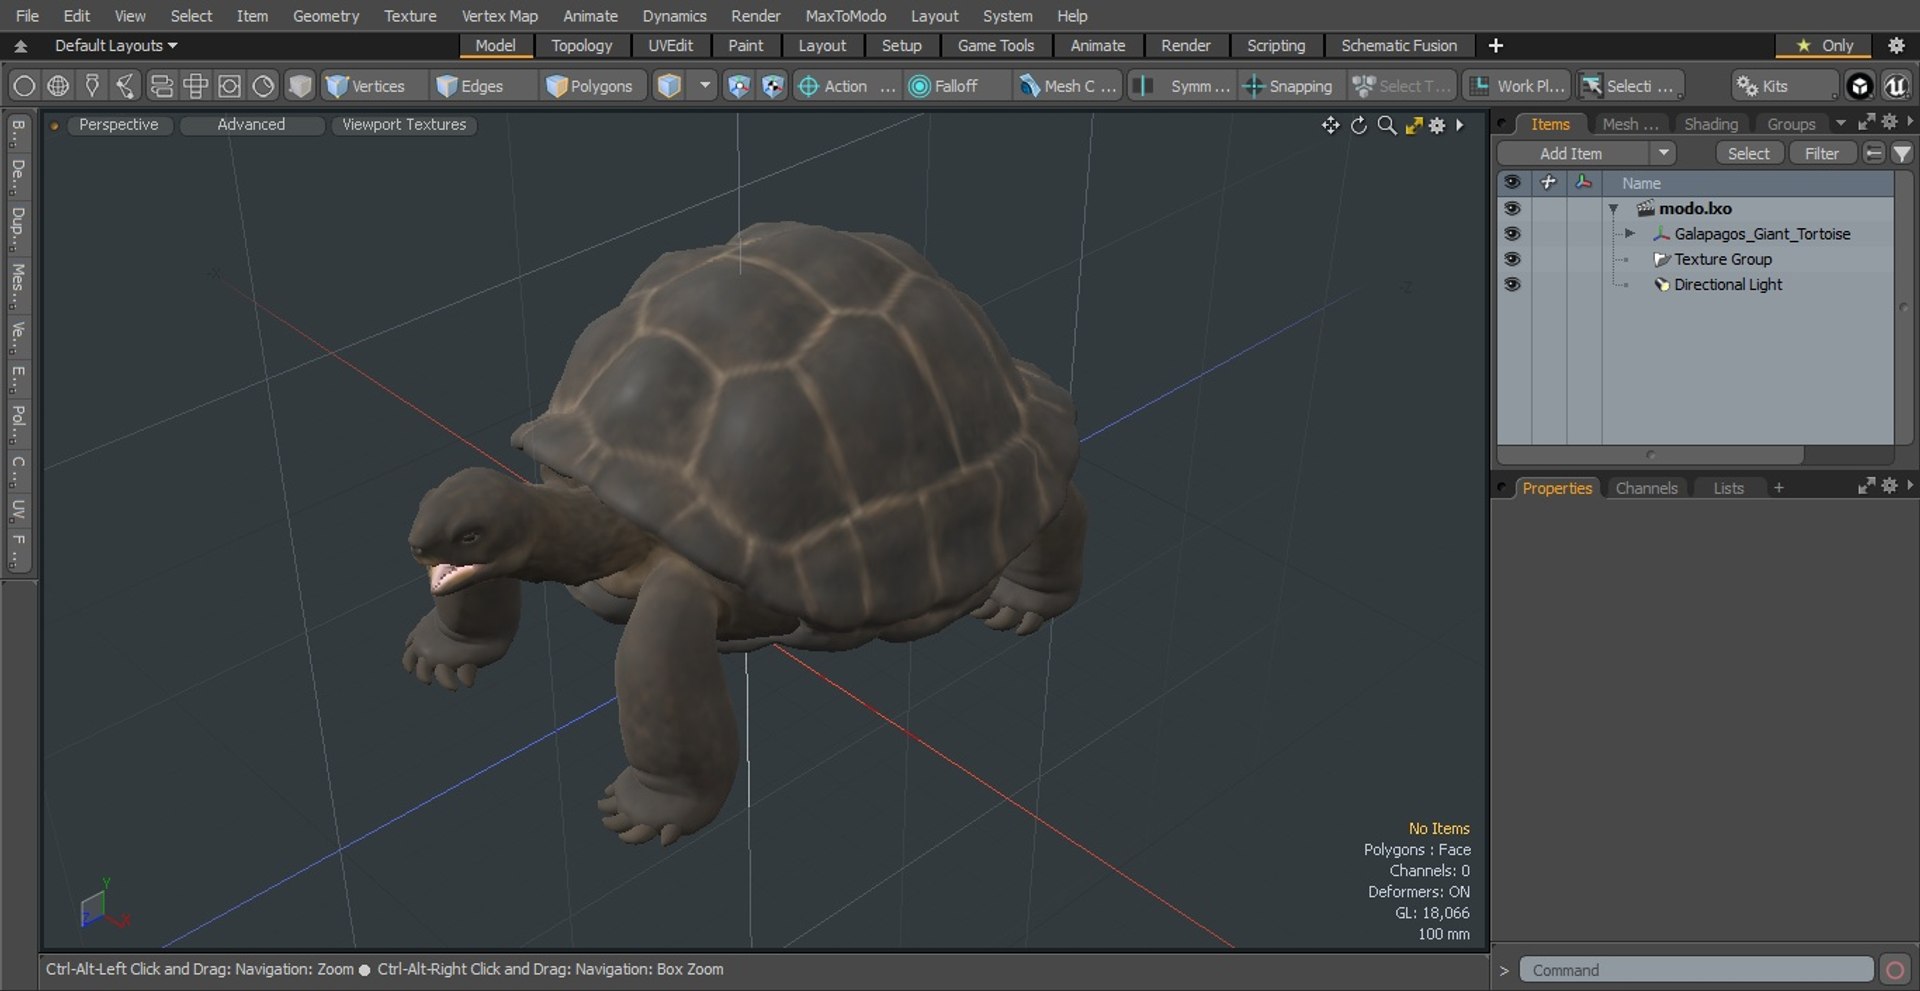Open the Falloff popup
Image resolution: width=1920 pixels, height=991 pixels.
coord(955,86)
